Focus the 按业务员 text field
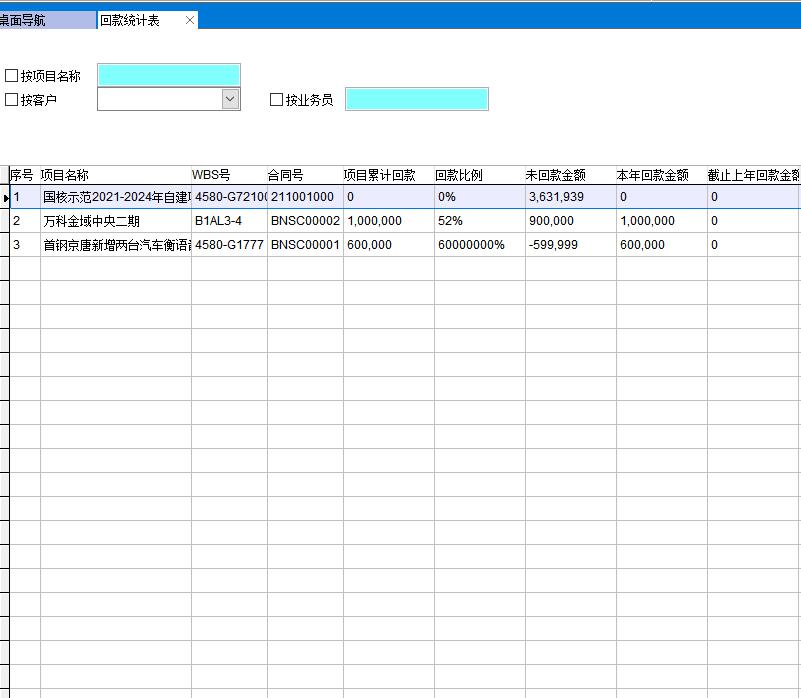The image size is (801, 698). pos(416,99)
